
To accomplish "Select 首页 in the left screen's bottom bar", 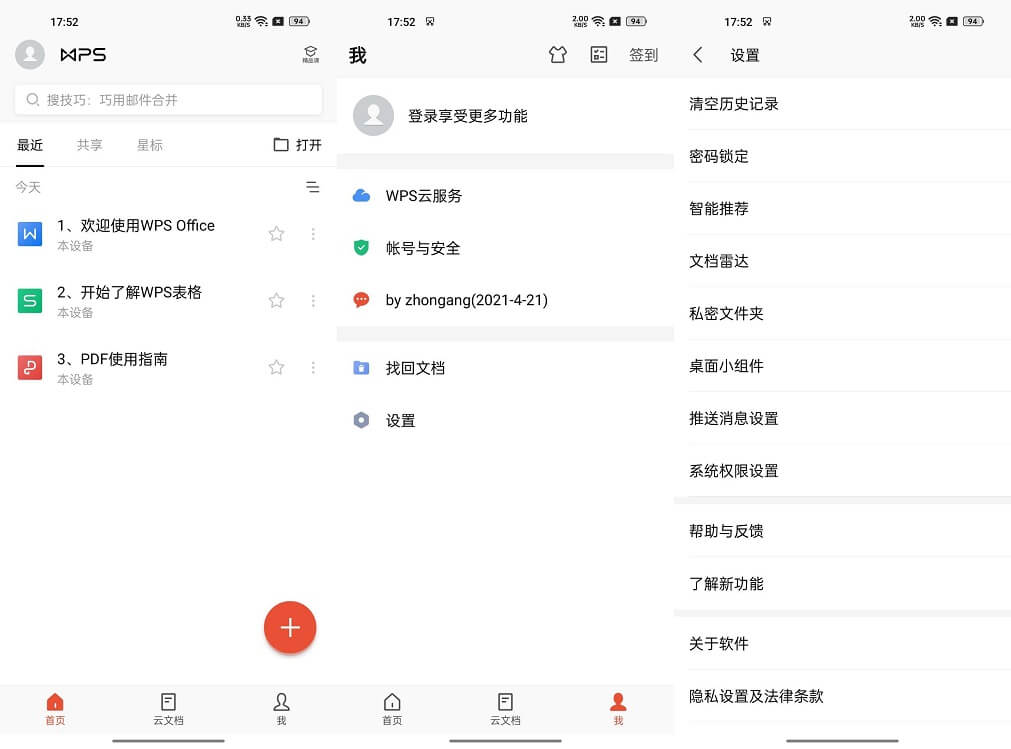I will 55,709.
